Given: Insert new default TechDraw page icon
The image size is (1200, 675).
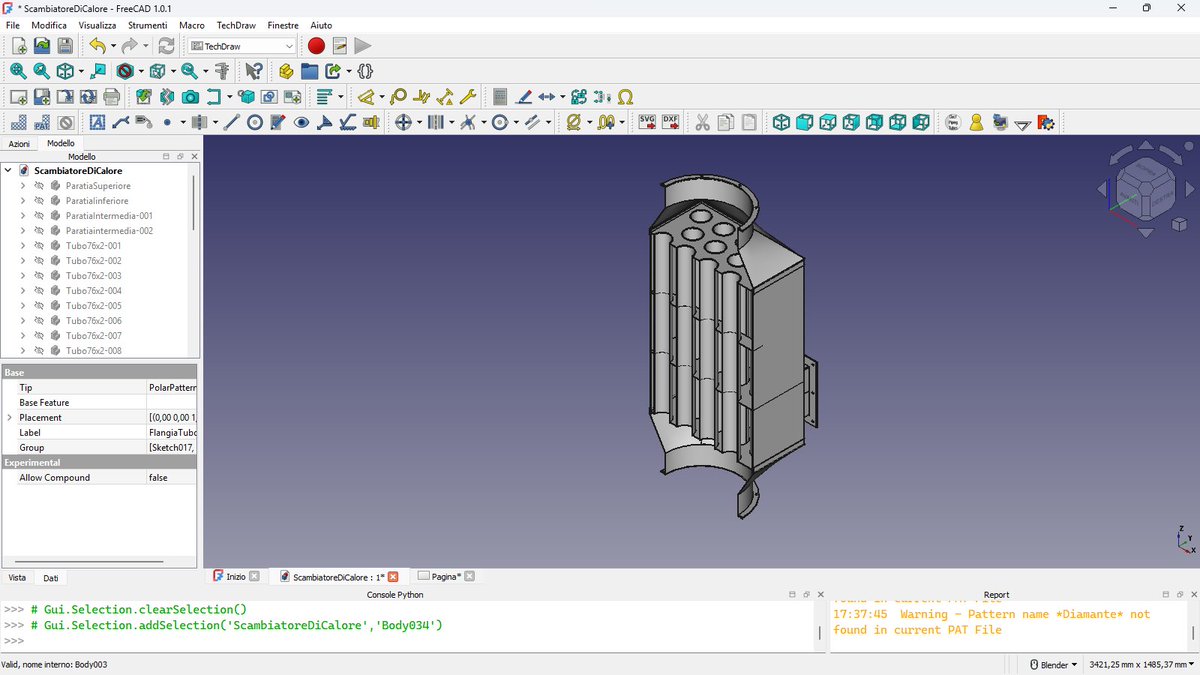Looking at the screenshot, I should [19, 97].
